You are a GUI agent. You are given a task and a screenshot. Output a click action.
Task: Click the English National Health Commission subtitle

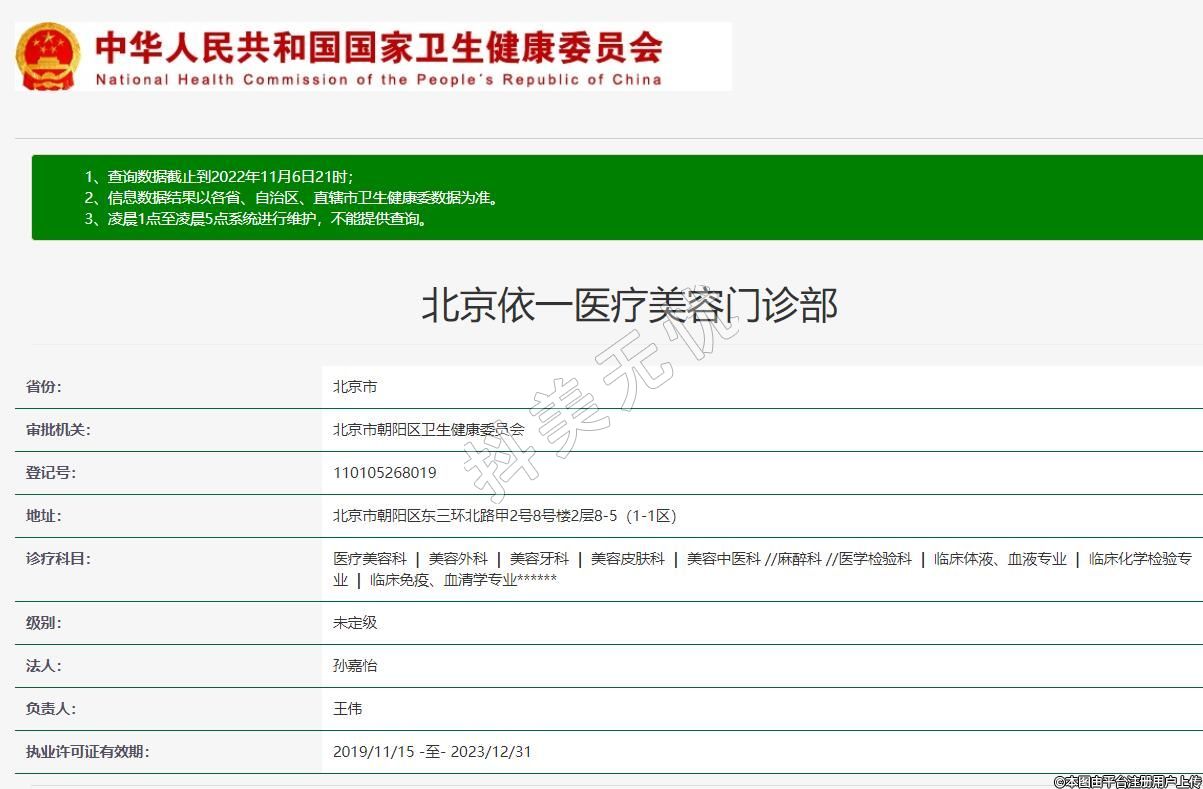(378, 80)
